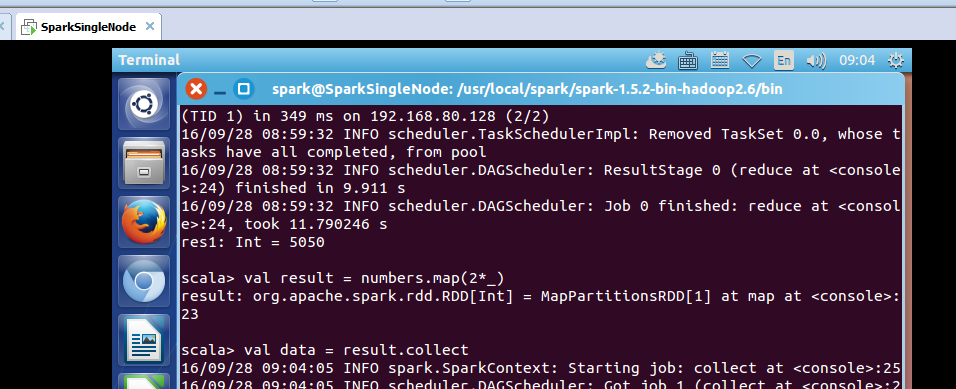Open the keyboard indicator in top panel

coord(688,60)
